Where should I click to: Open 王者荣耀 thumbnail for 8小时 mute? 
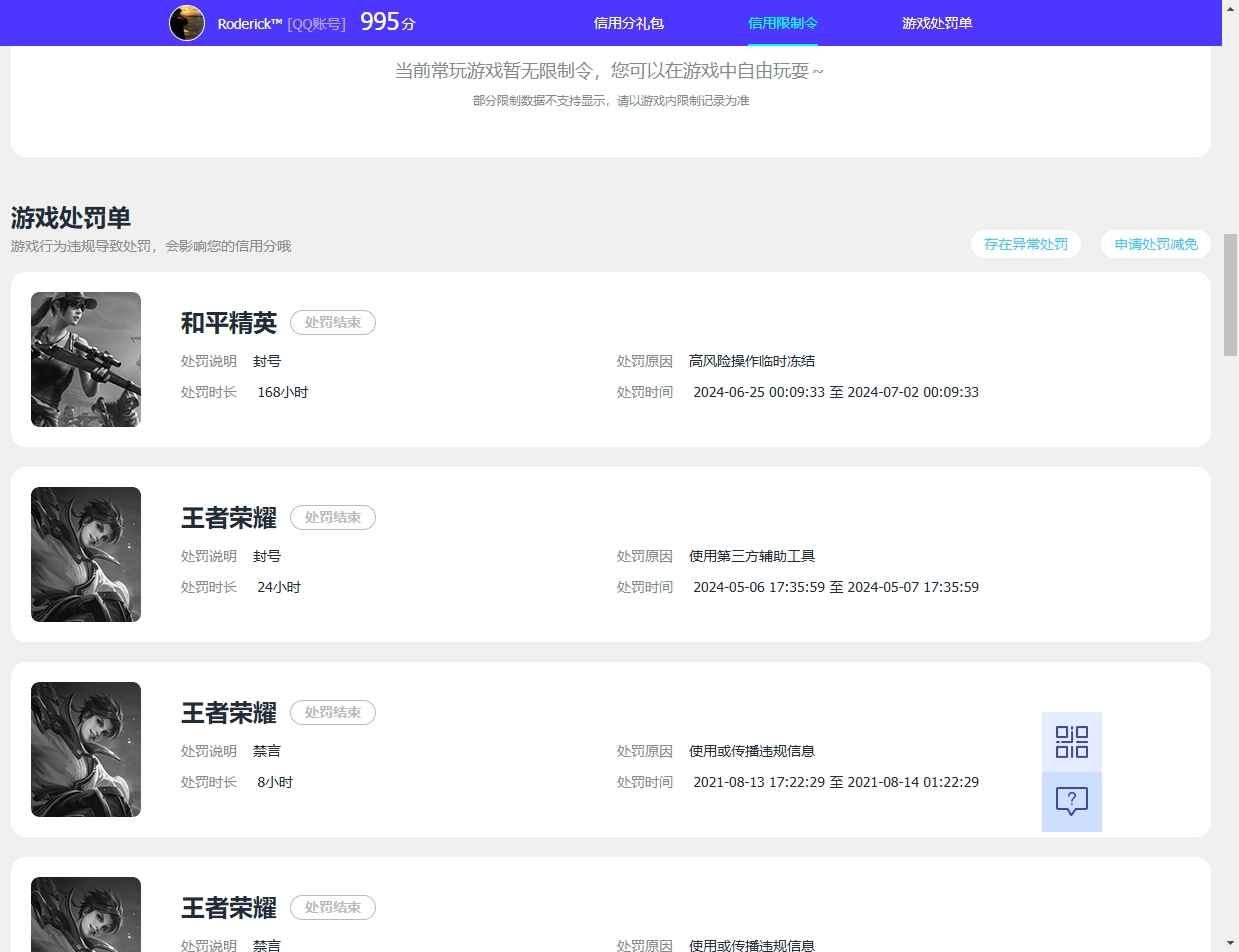[x=86, y=749]
